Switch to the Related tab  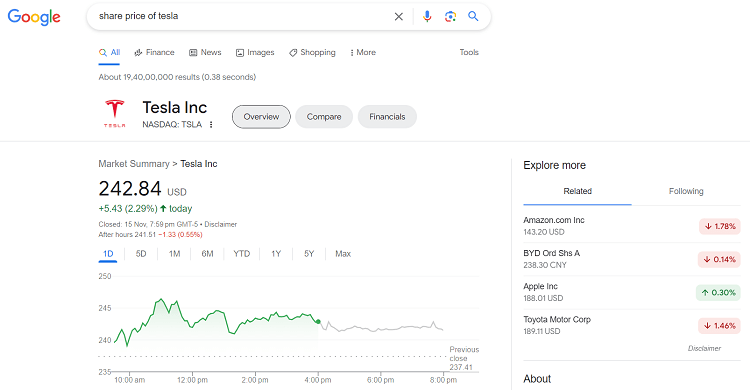click(x=577, y=191)
